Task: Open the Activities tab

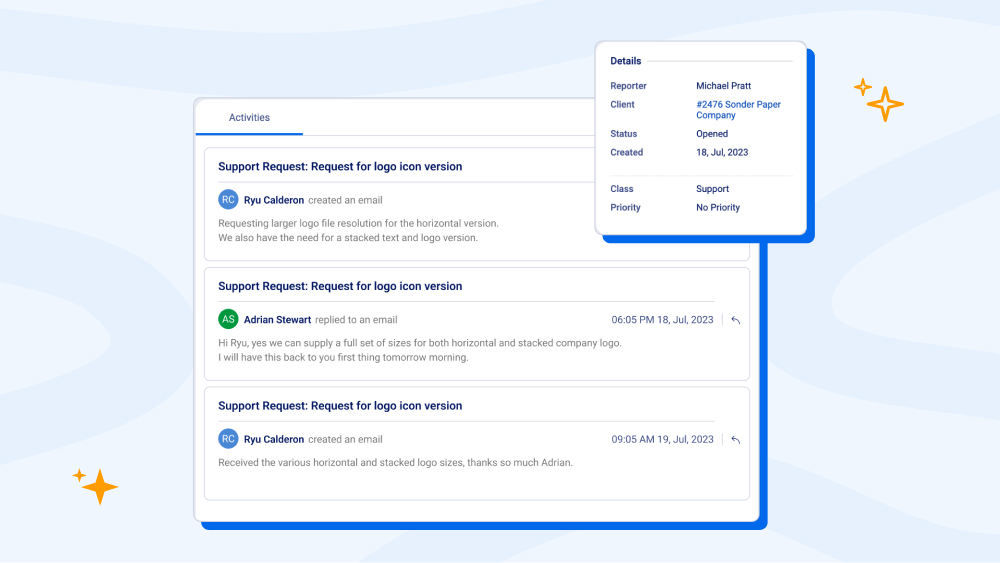Action: (249, 117)
